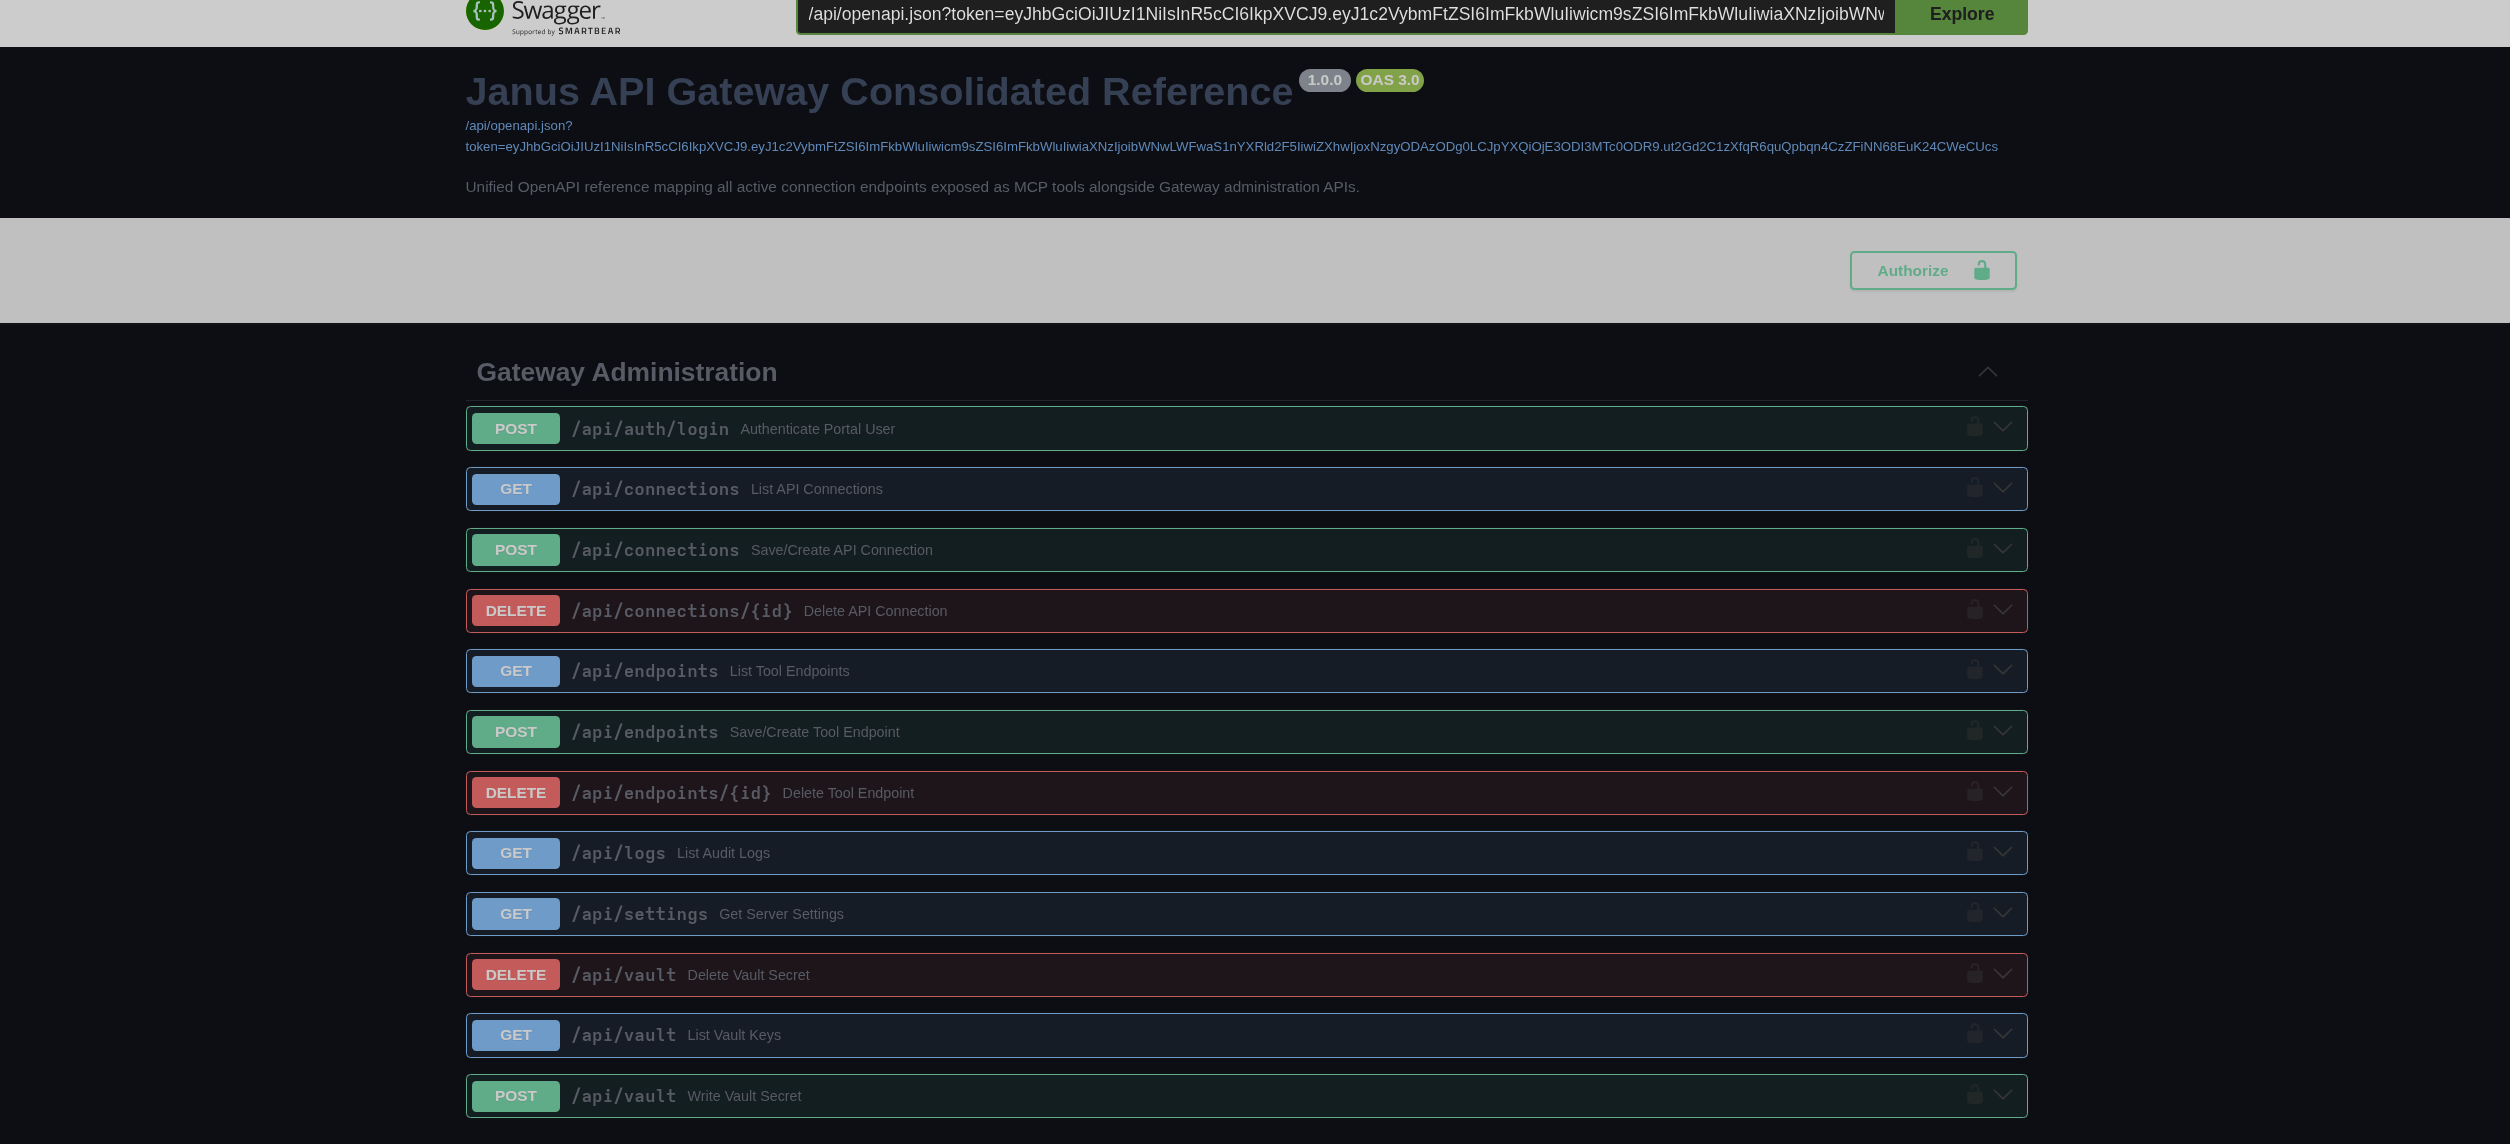Expand GET /api/connections chevron

[2002, 488]
